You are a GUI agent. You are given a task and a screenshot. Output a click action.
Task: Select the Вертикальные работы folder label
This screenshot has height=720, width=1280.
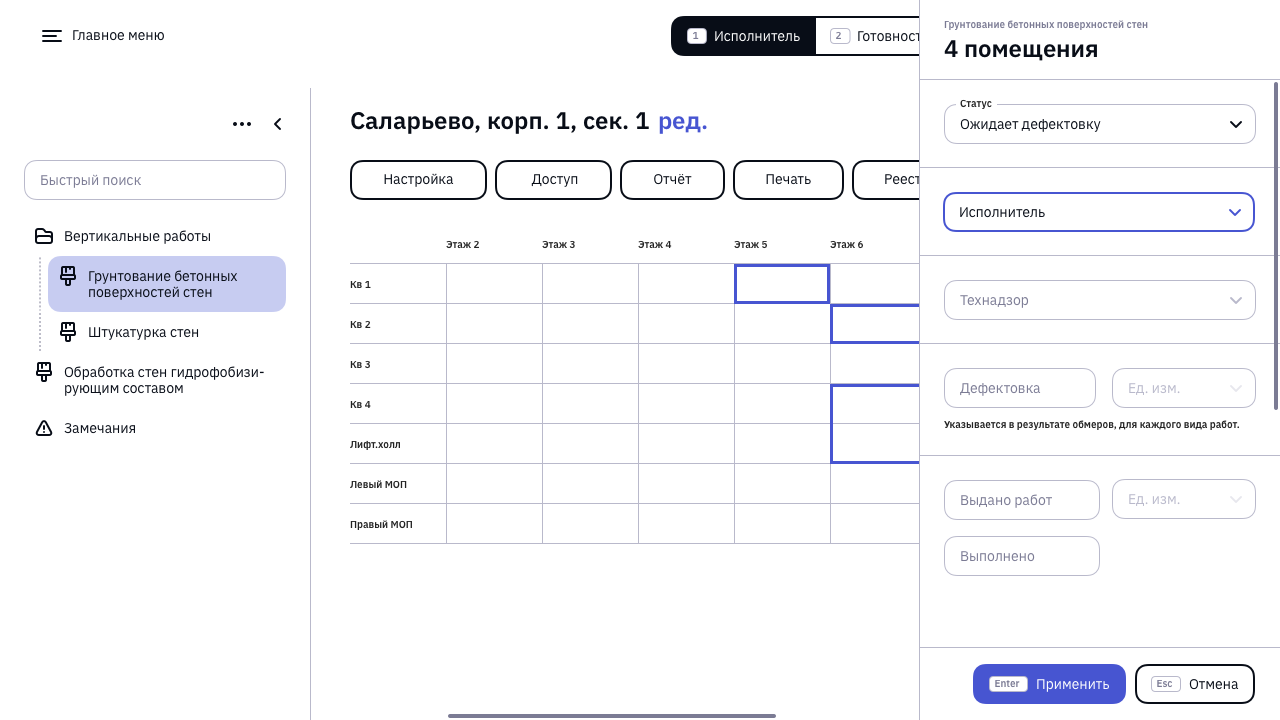pyautogui.click(x=137, y=236)
